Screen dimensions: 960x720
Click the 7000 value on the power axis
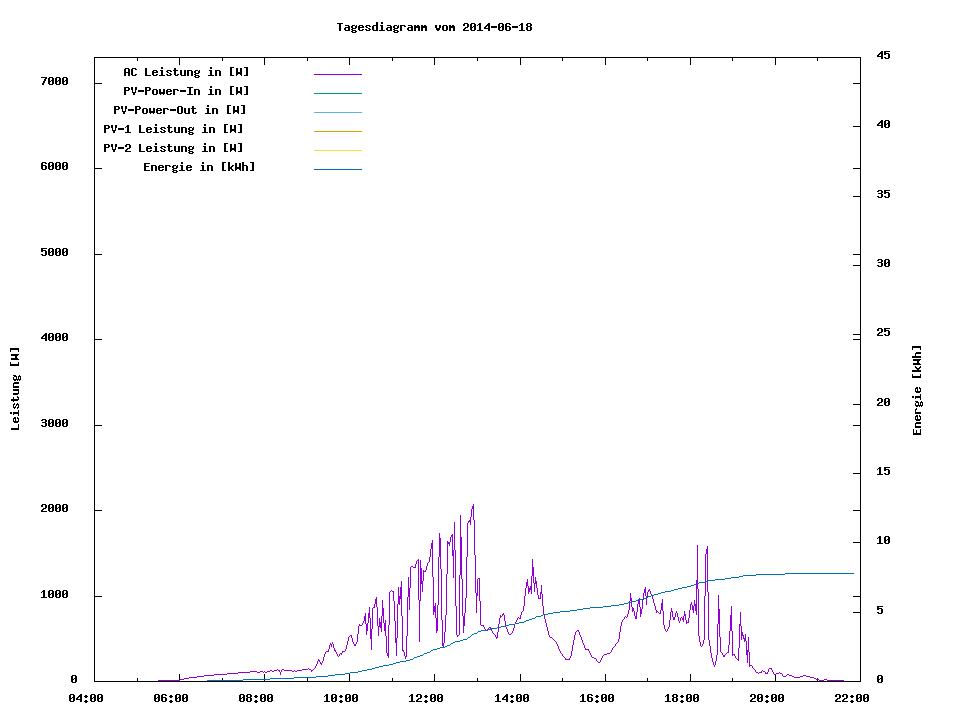[54, 81]
